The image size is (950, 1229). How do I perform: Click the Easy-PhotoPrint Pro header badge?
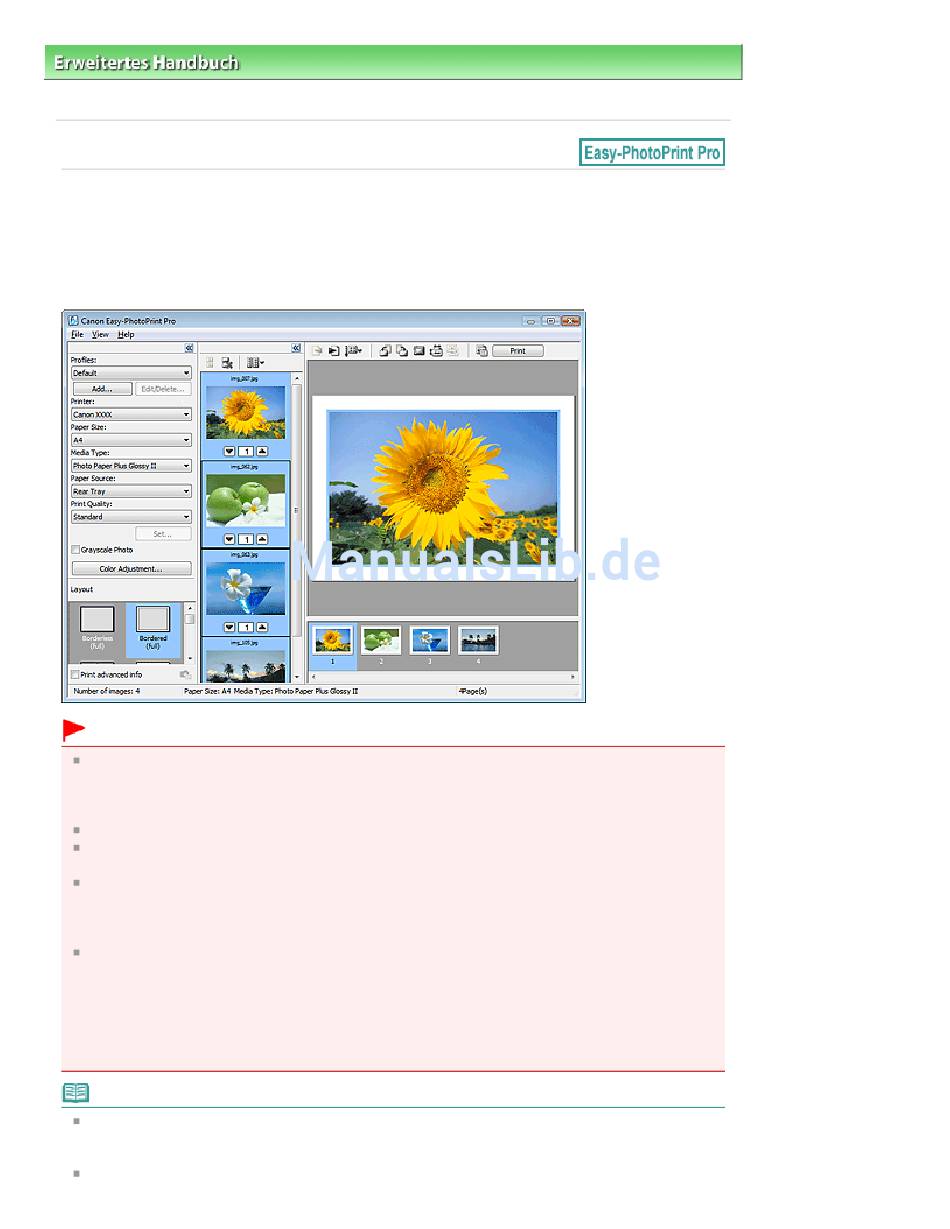tap(652, 152)
